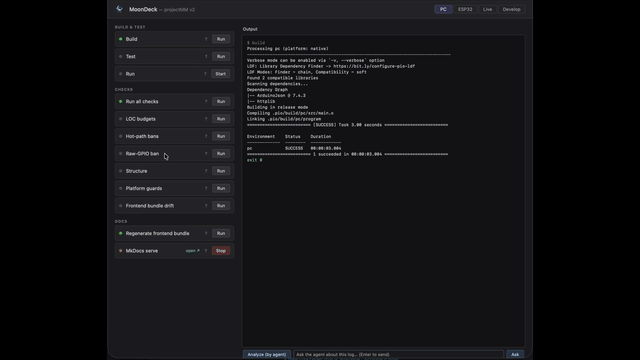640x360 pixels.
Task: Select the Build row label
Action: pos(131,39)
